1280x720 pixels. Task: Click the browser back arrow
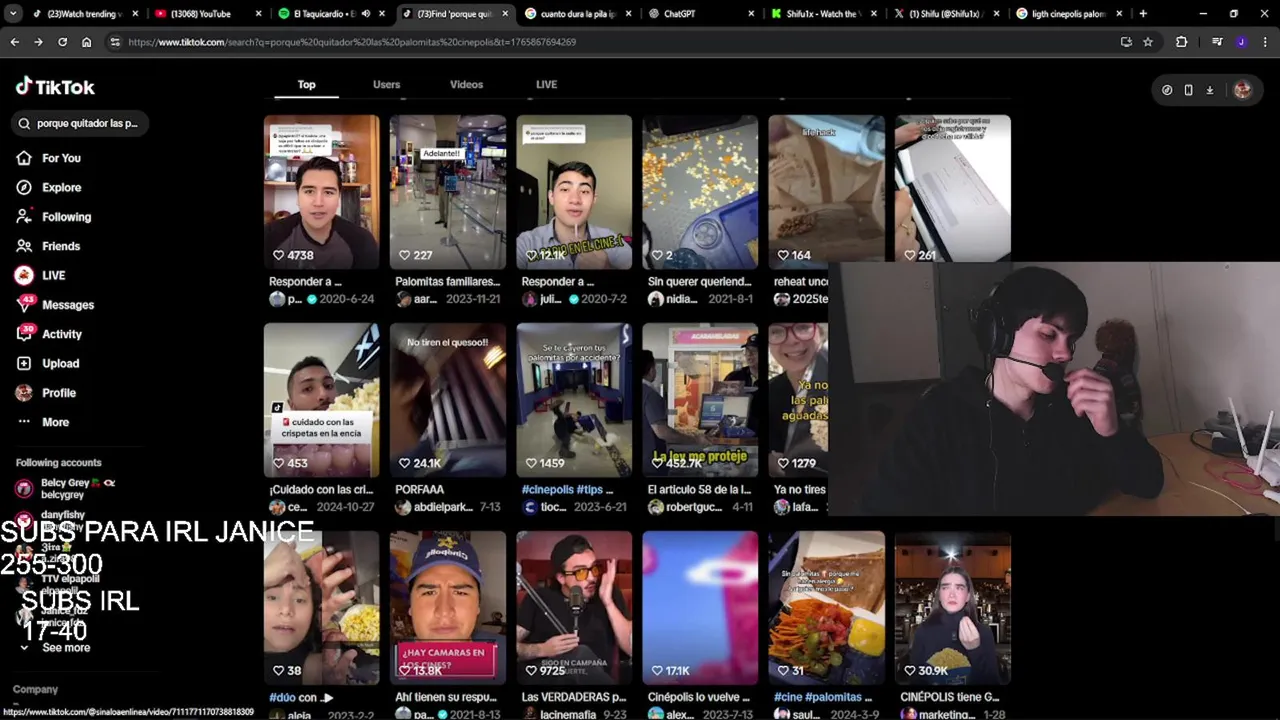14,42
